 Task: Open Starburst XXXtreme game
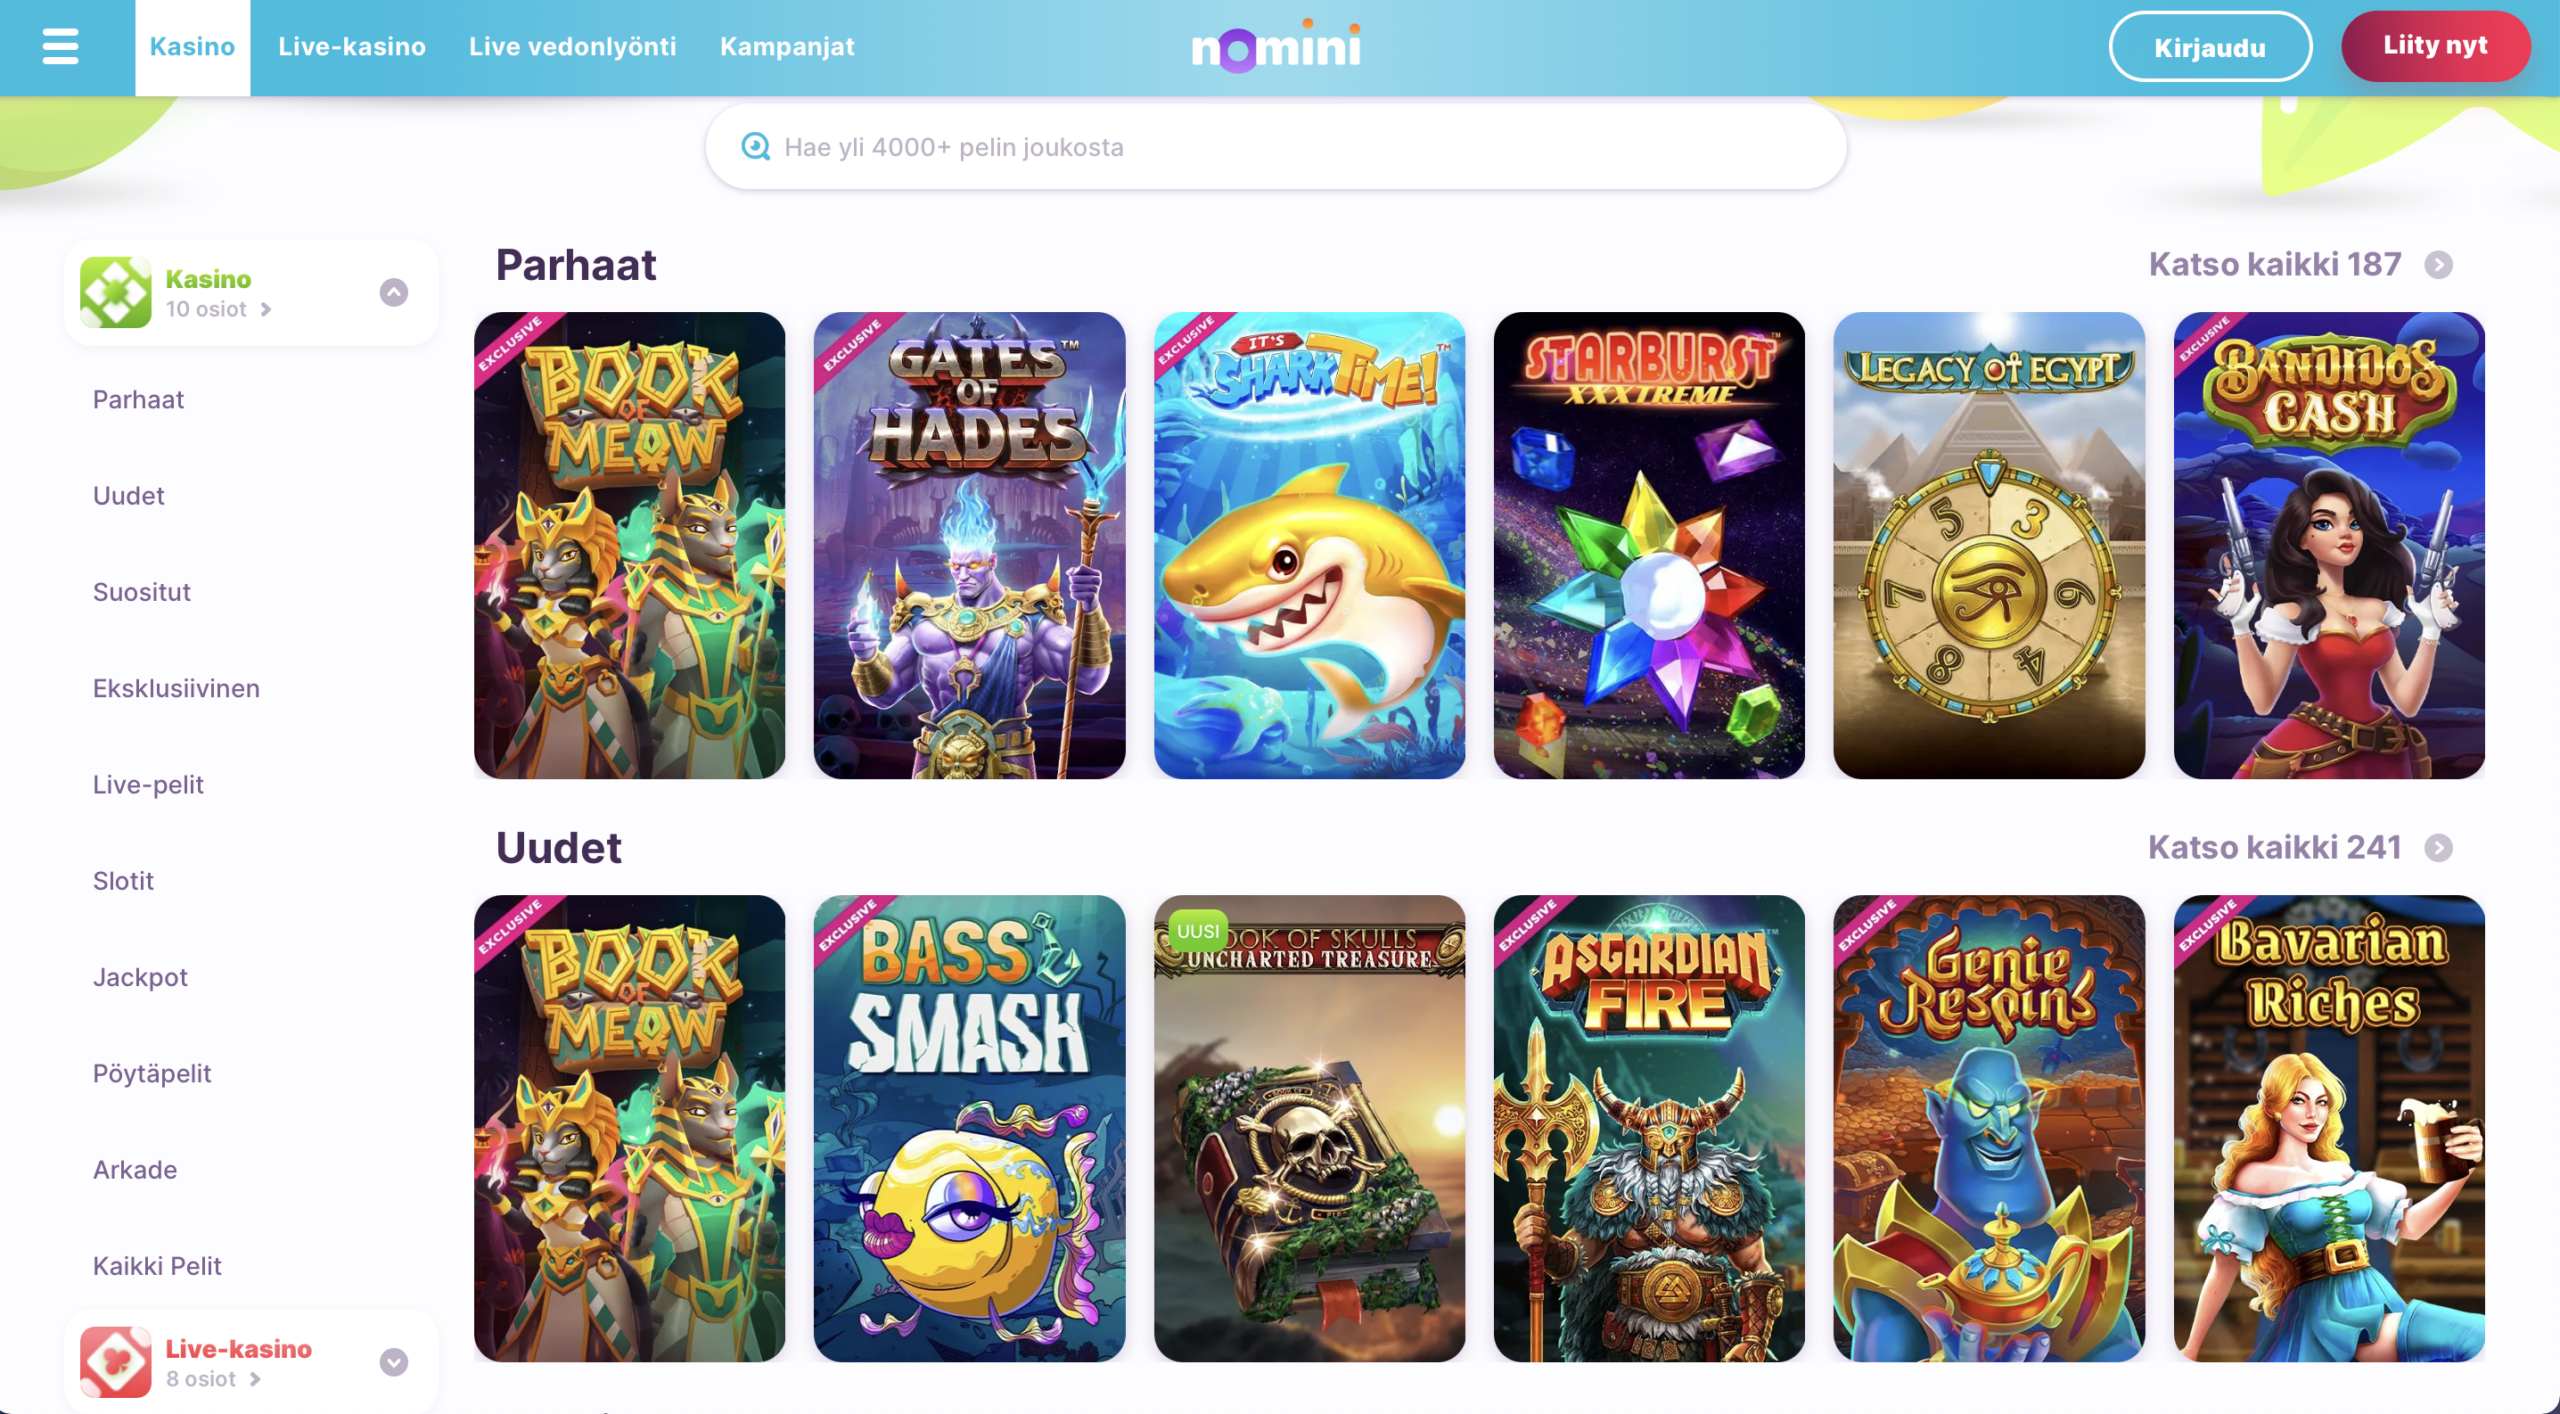[x=1649, y=545]
